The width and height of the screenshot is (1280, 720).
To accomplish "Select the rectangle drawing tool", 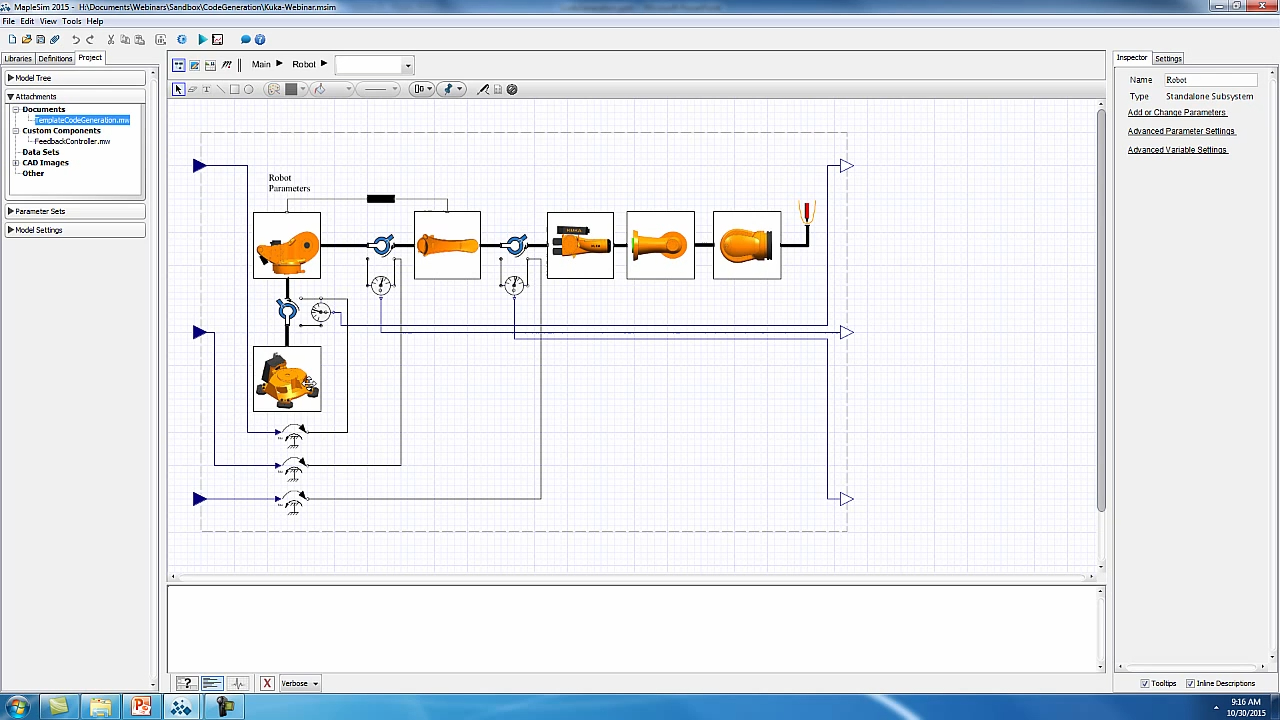I will click(x=235, y=89).
